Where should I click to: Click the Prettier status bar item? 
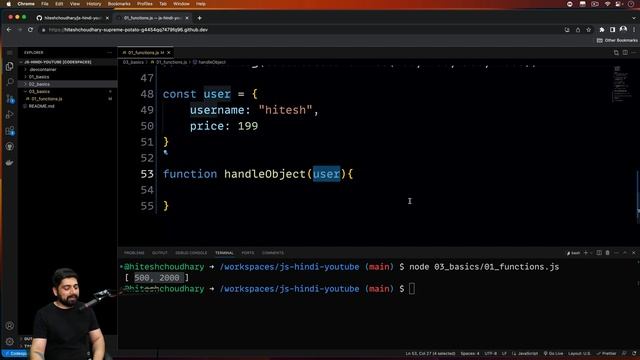pyautogui.click(x=606, y=353)
